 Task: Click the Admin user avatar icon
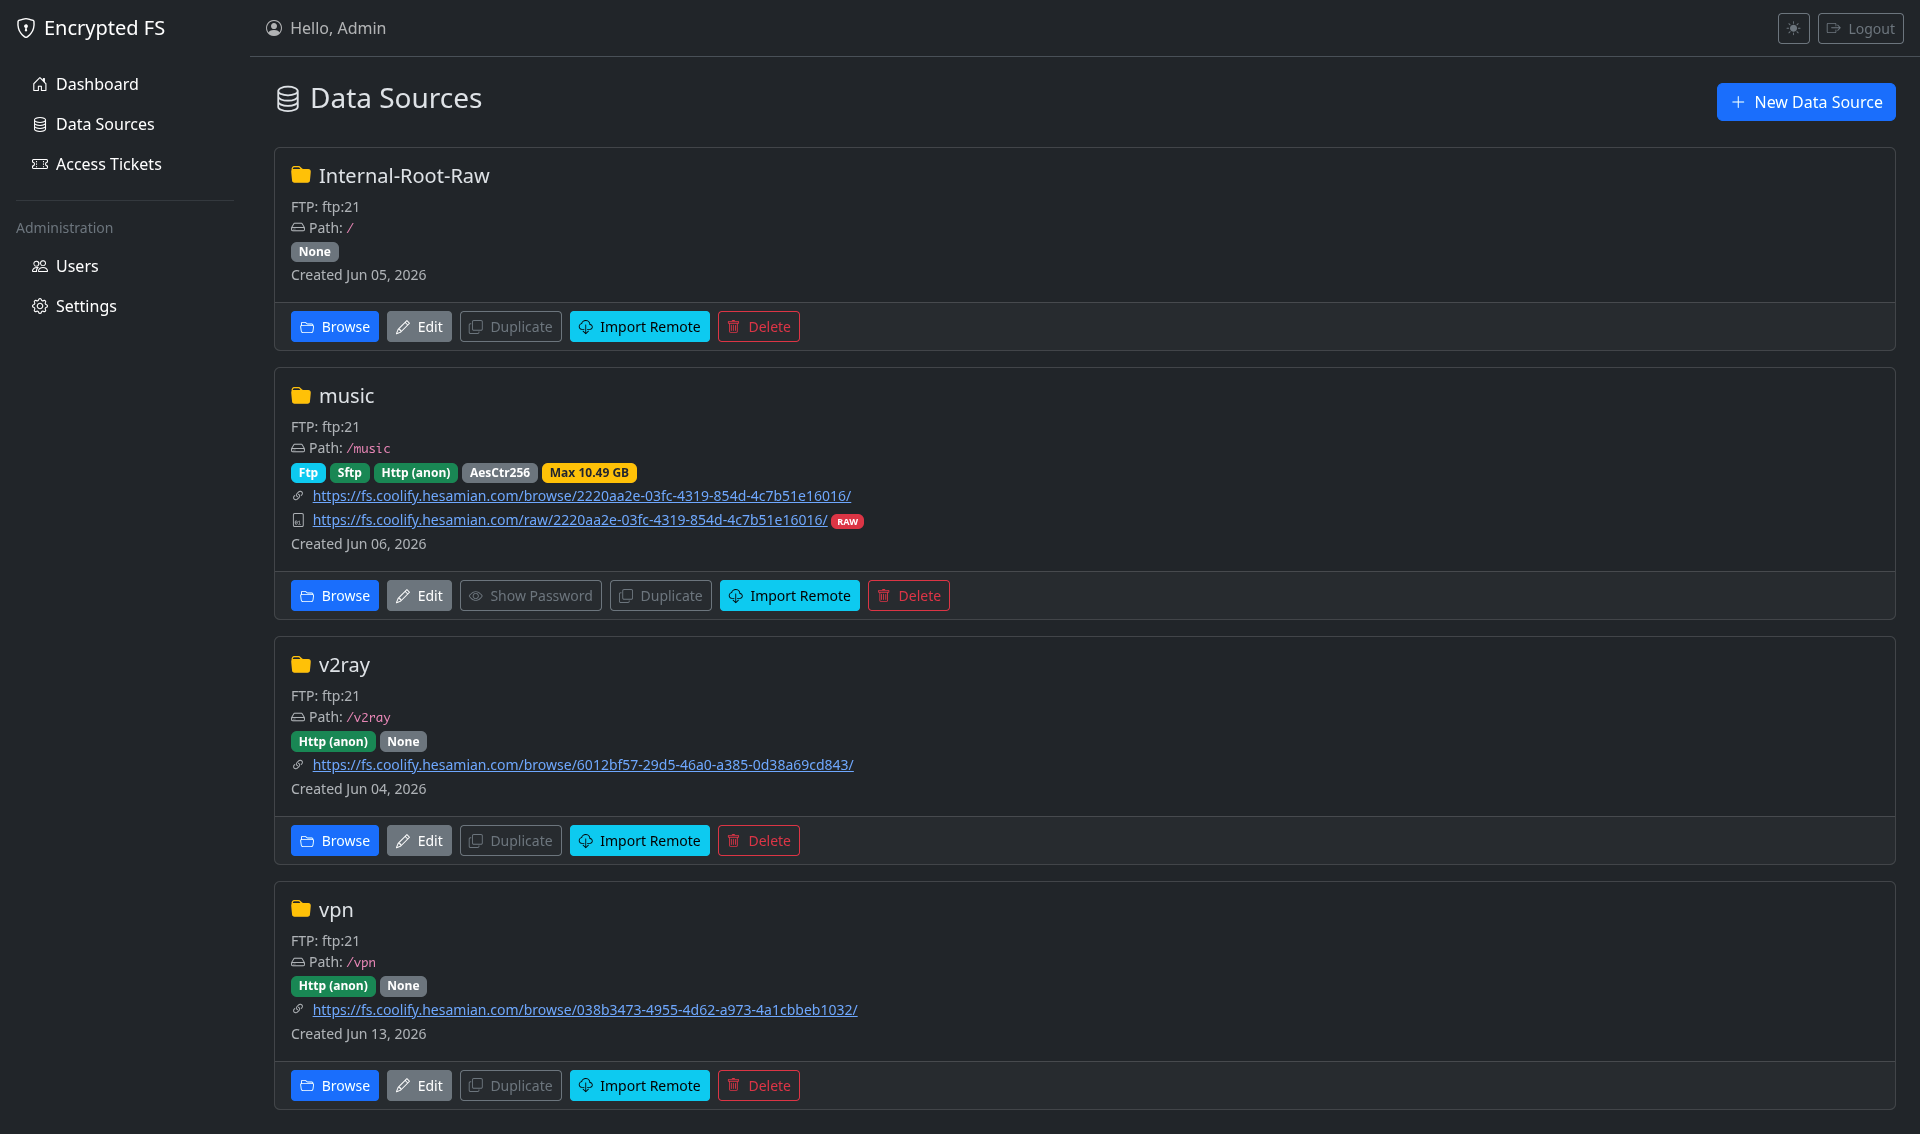(x=274, y=28)
